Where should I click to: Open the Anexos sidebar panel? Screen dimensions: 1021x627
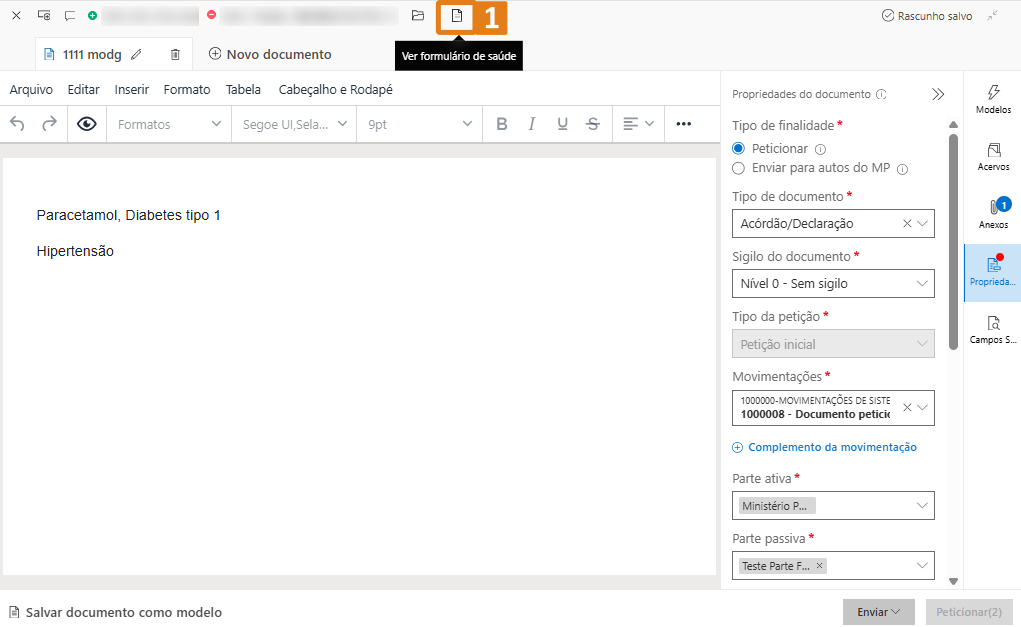click(993, 214)
